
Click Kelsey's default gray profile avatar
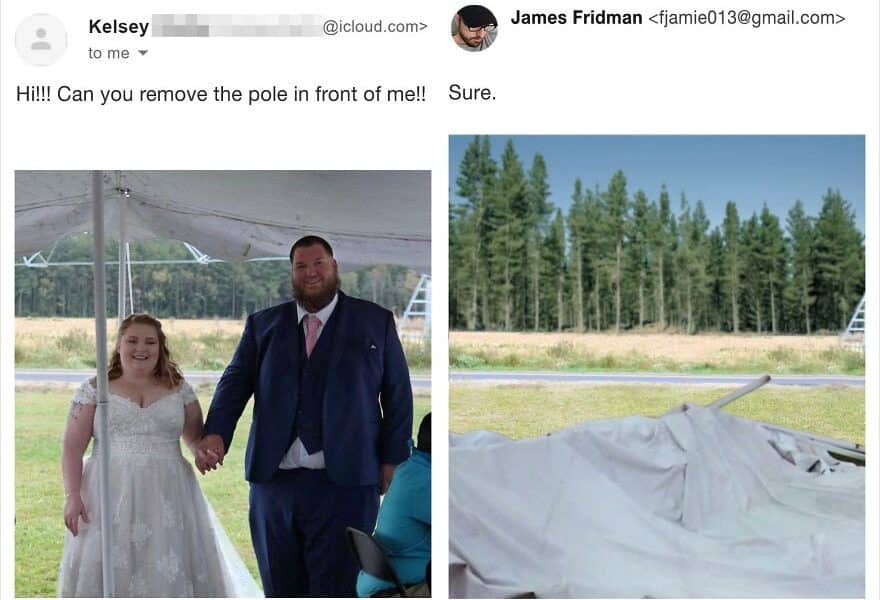tap(41, 40)
